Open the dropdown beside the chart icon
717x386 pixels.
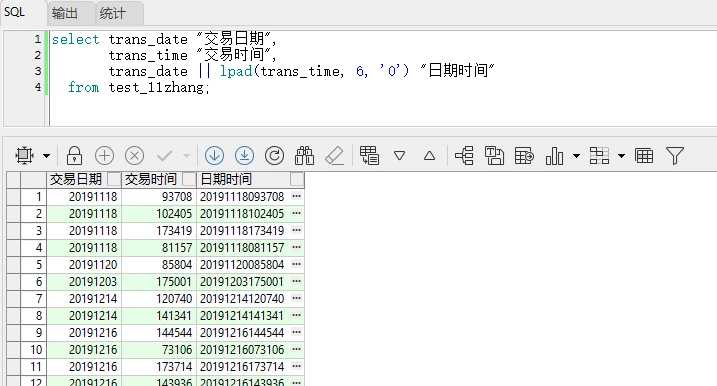point(577,156)
